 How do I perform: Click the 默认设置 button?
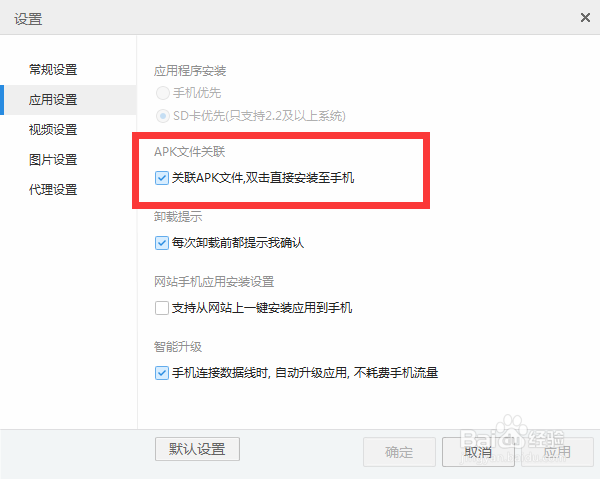point(197,449)
